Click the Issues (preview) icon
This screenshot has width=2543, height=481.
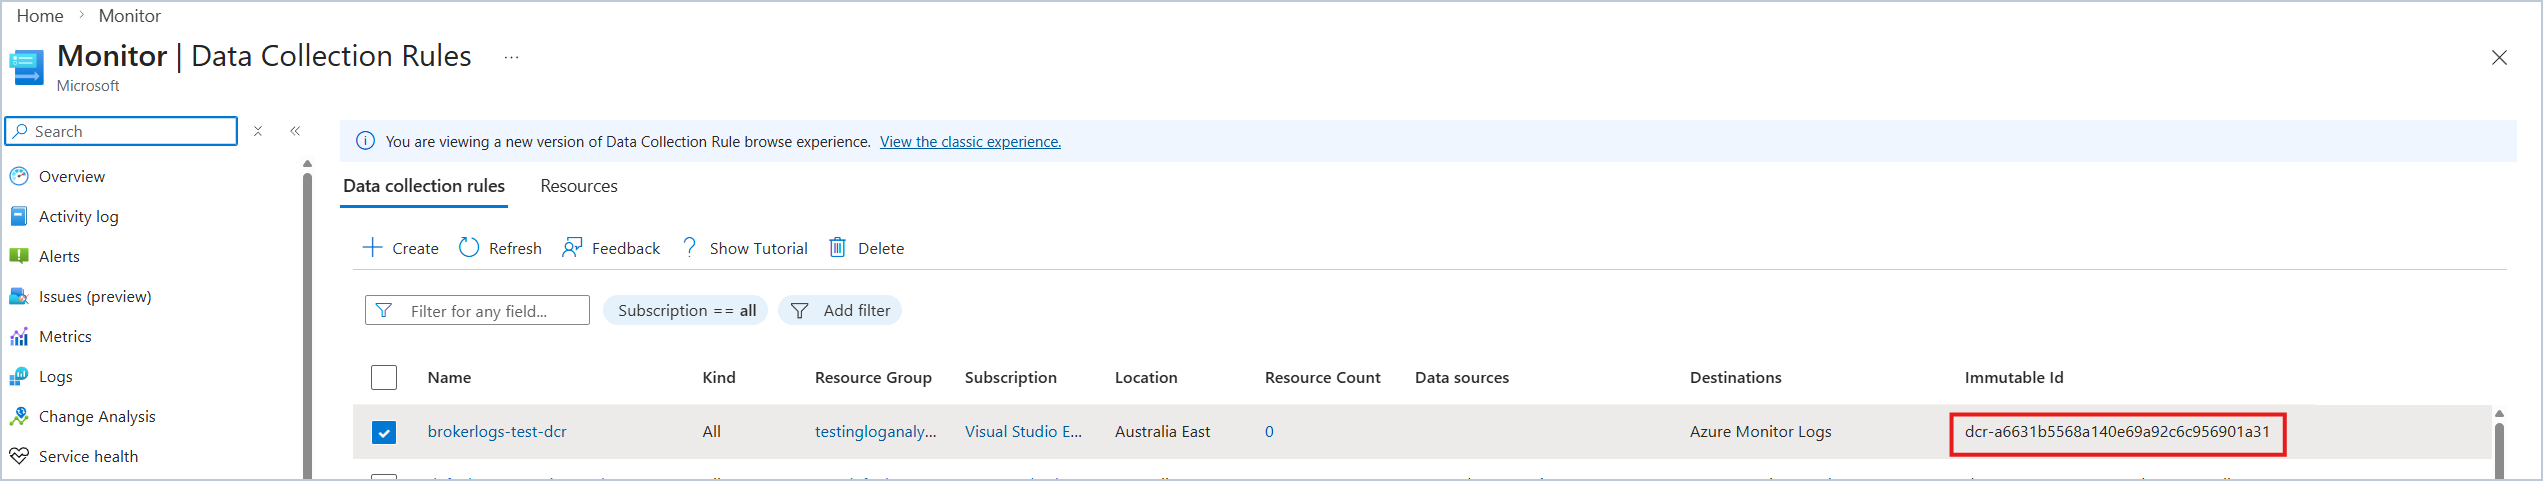(19, 296)
